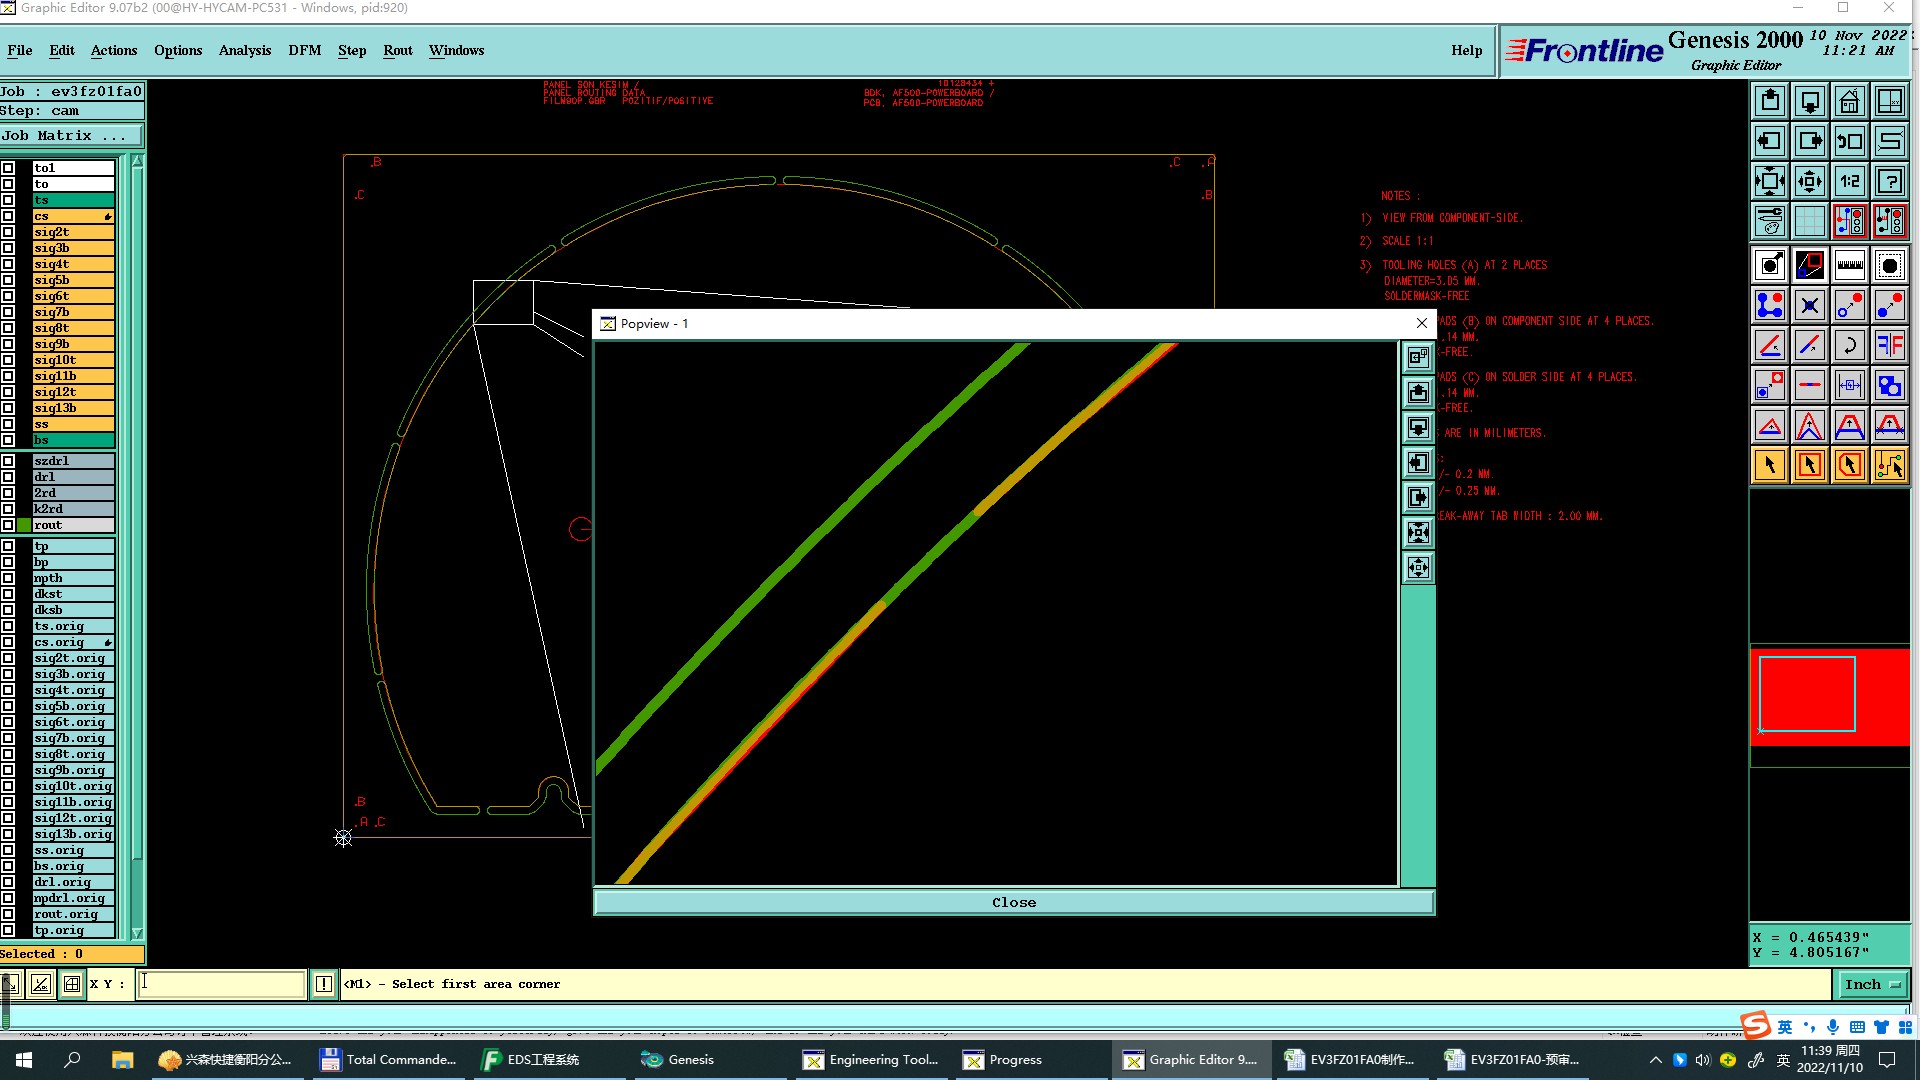Open the DFM menu
Screen dimensions: 1920x1080
click(304, 50)
